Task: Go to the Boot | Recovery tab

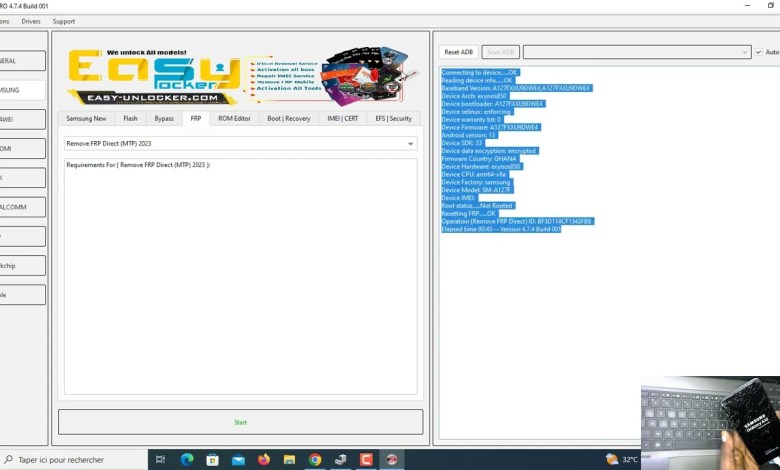Action: (x=289, y=118)
